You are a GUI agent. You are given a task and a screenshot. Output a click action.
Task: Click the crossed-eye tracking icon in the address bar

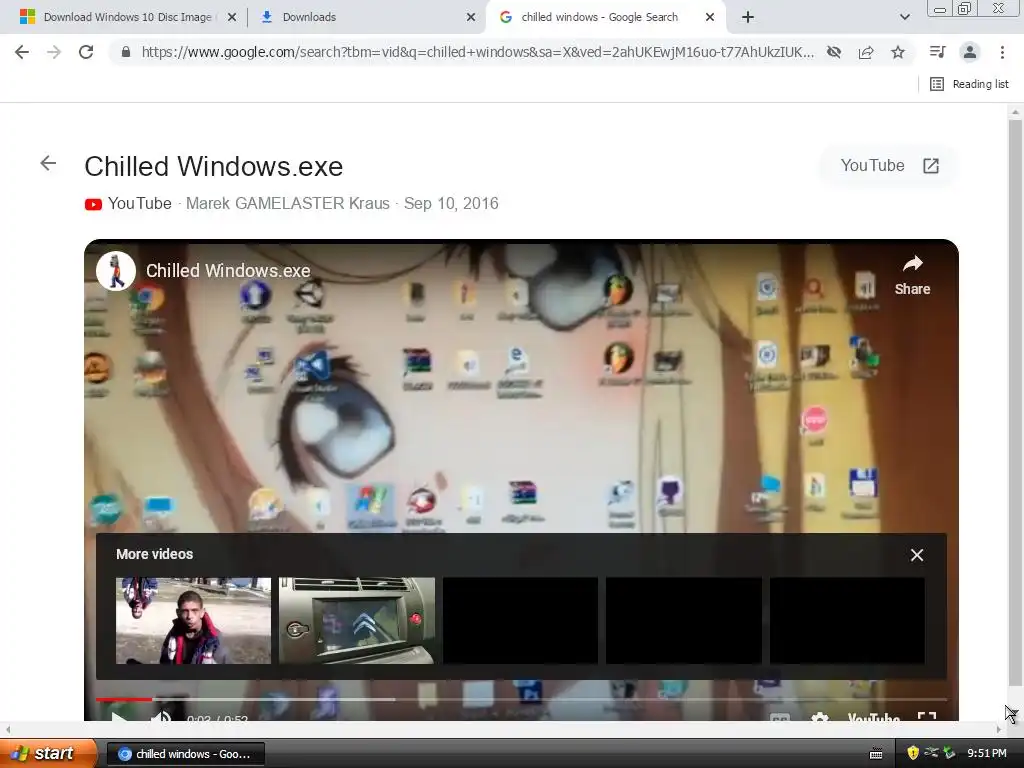click(833, 52)
